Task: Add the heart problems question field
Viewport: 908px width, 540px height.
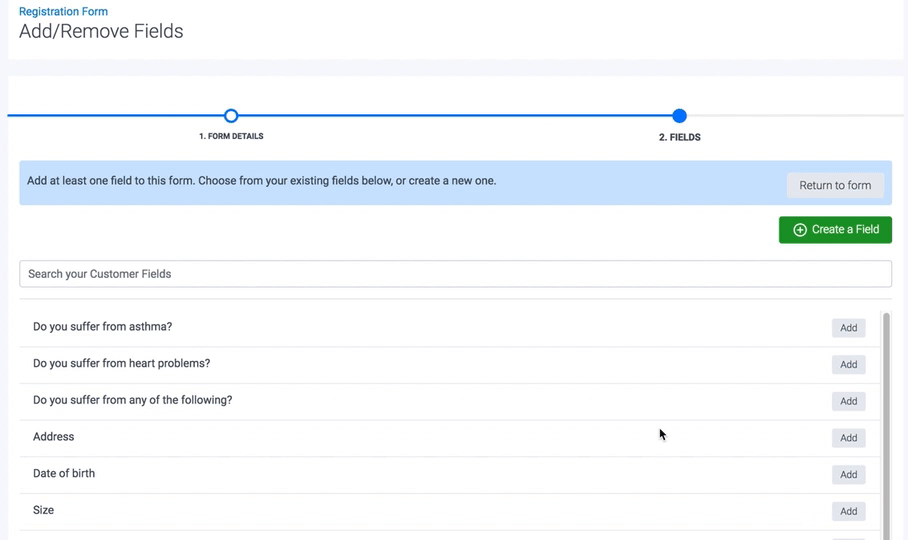Action: [x=848, y=365]
